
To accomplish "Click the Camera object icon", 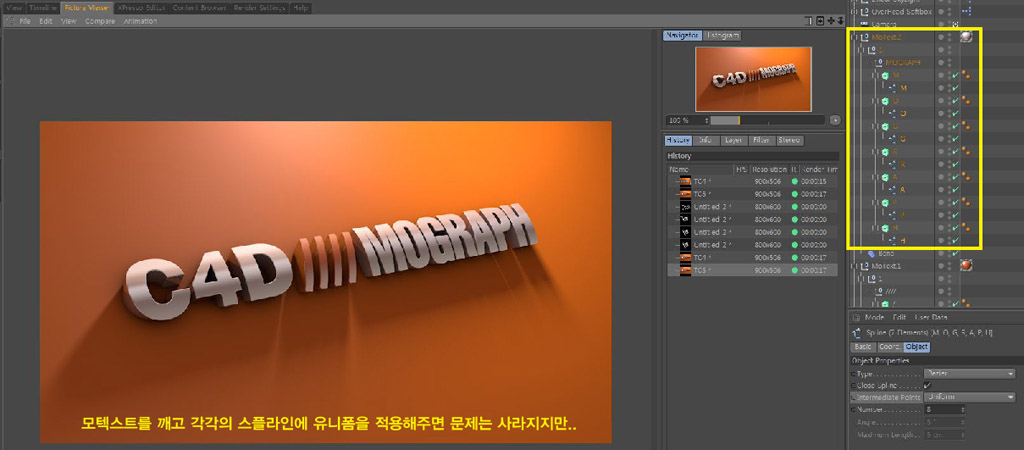I will (865, 24).
